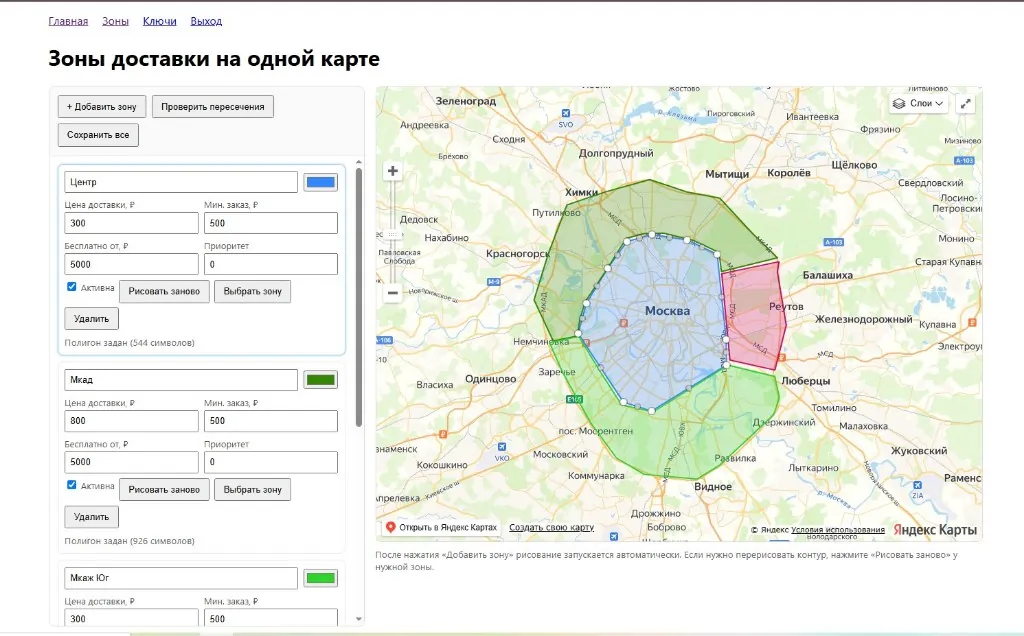Click the VKO airport icon on the map
1024x636 pixels.
tap(502, 447)
